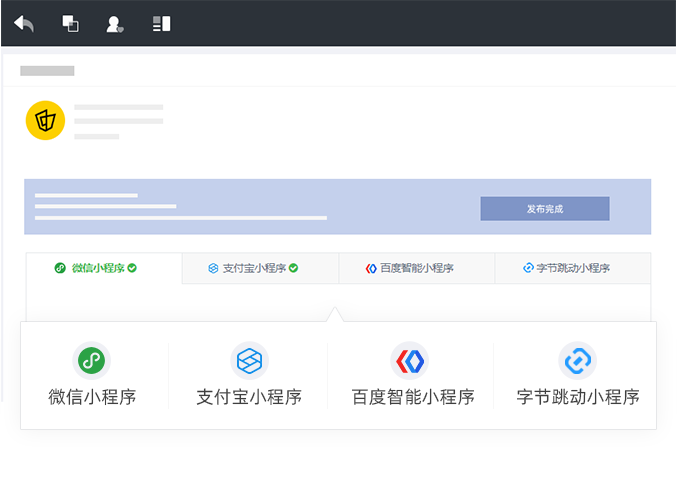
Task: Click the panel layout icon in the toolbar
Action: 161,23
